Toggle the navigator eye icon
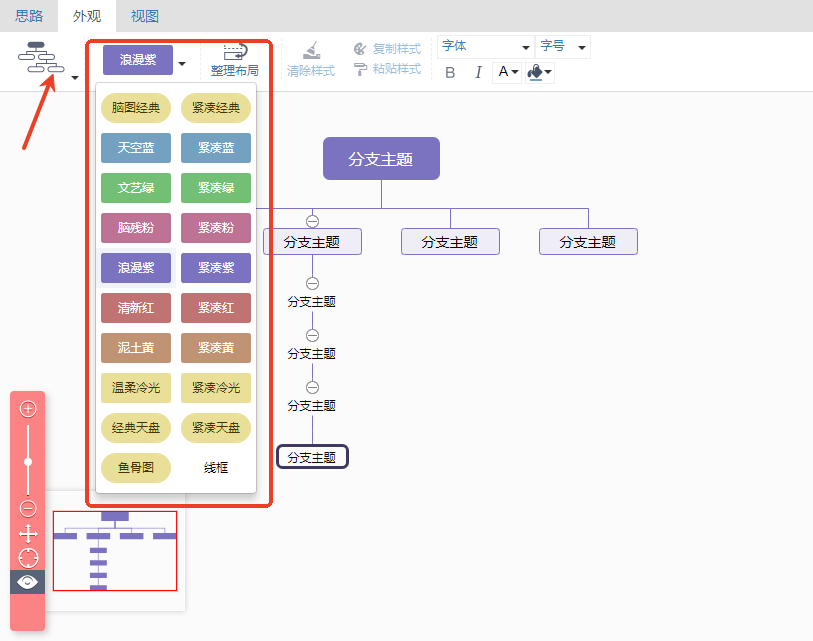 point(27,582)
